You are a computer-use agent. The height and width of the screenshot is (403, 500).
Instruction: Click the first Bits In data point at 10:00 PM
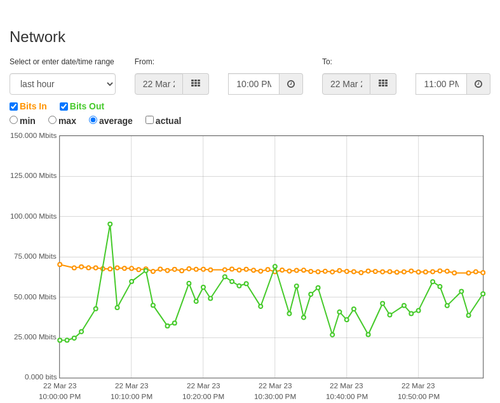[x=60, y=264]
